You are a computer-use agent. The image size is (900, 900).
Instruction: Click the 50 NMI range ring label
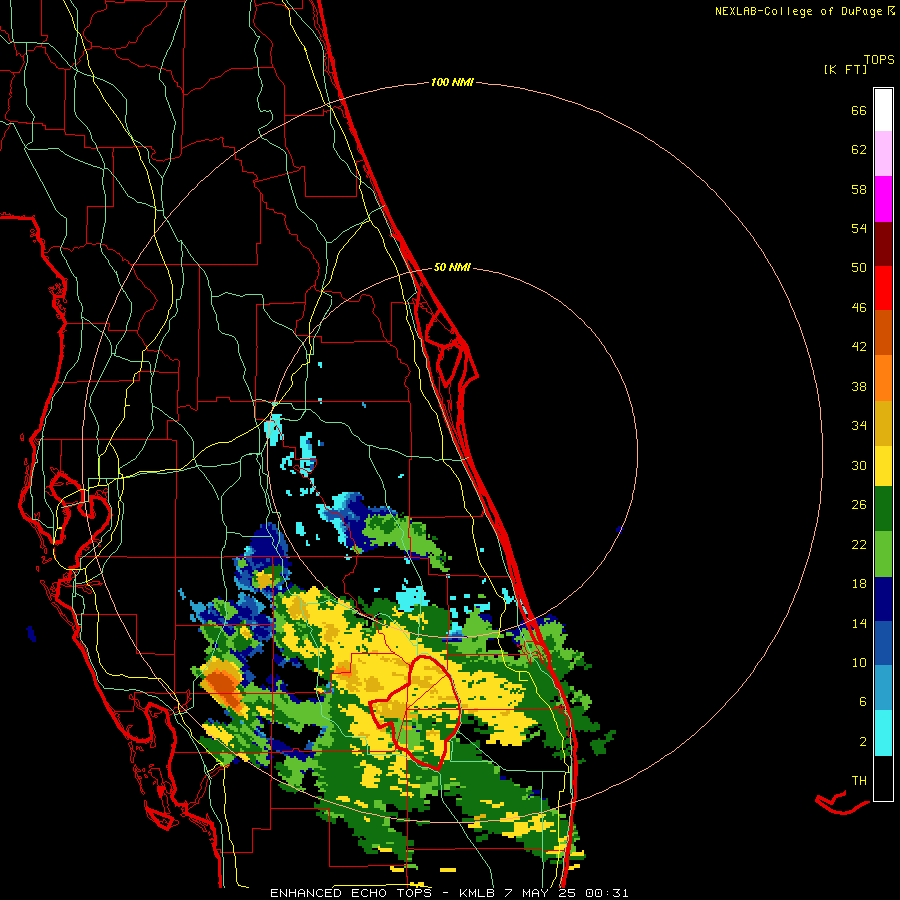452,267
